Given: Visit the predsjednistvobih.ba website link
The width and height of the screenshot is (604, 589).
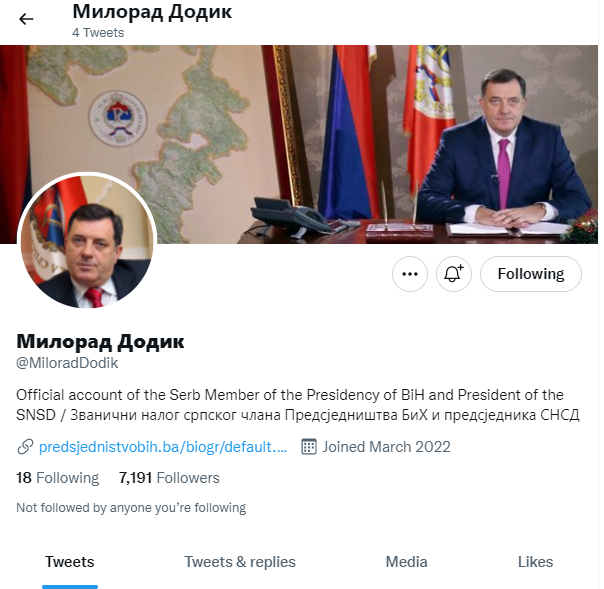Looking at the screenshot, I should (x=163, y=447).
